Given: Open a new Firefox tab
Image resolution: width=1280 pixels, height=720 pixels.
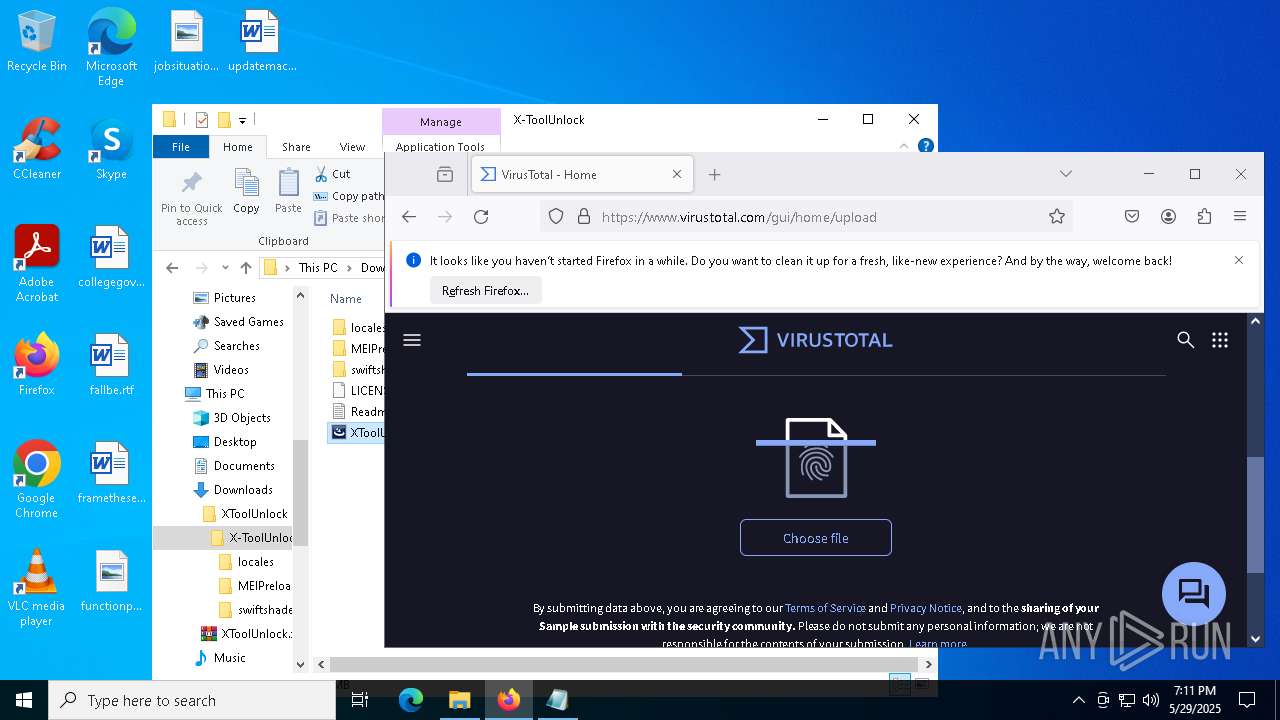Looking at the screenshot, I should tap(714, 174).
